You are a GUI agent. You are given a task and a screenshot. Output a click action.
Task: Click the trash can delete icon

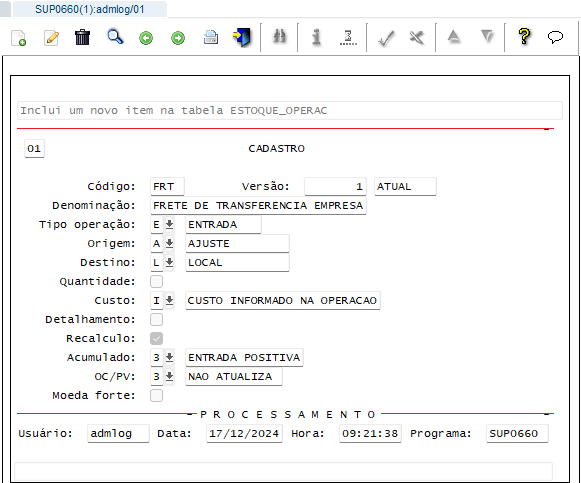tap(82, 37)
